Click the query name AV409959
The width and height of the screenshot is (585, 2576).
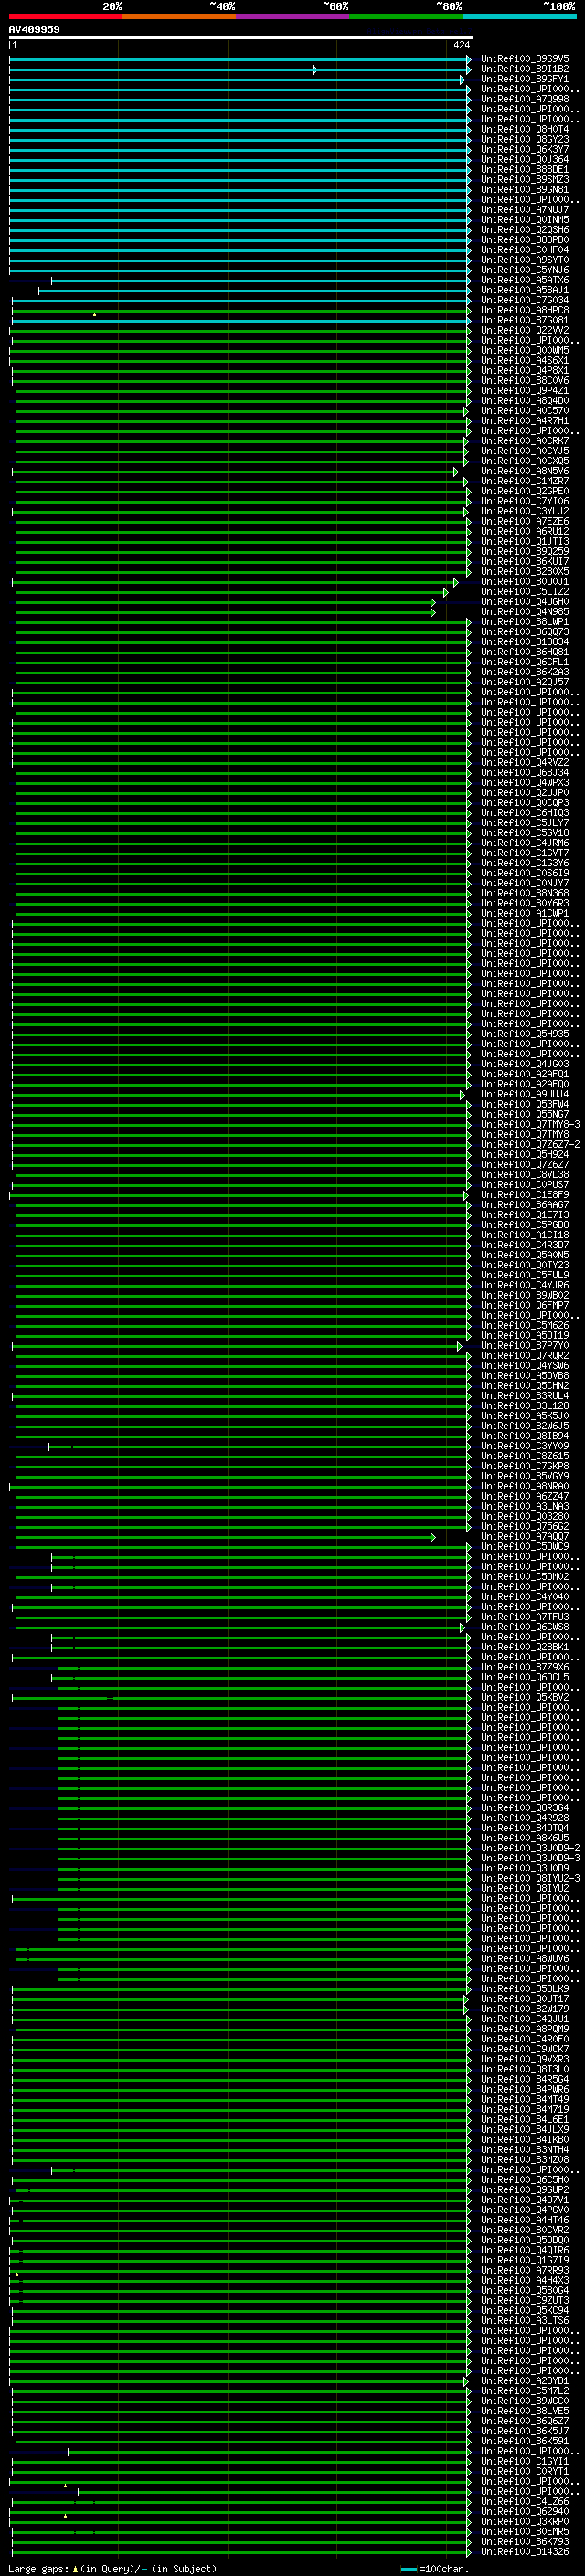click(34, 29)
